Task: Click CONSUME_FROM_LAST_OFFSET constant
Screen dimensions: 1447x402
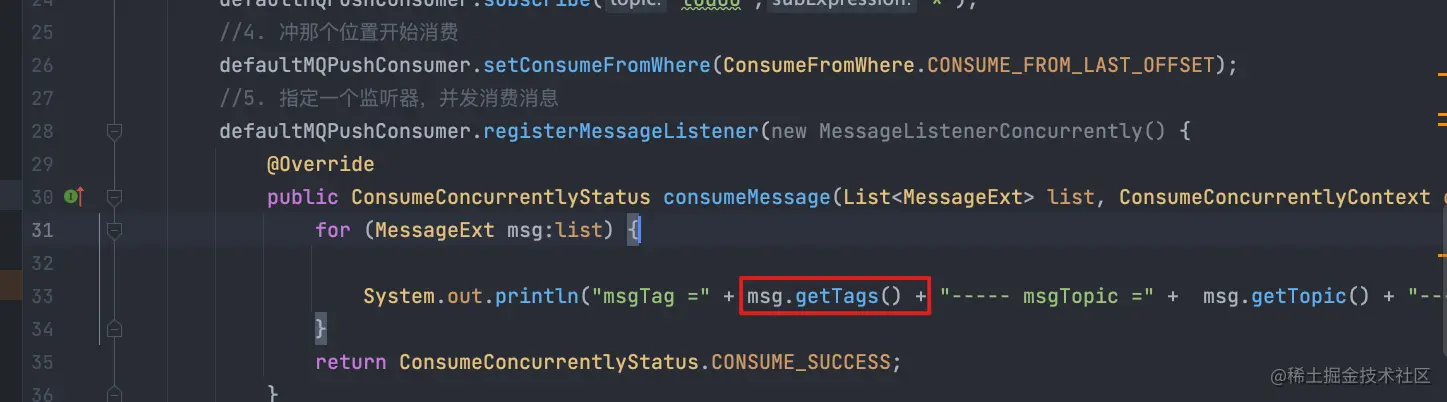Action: coord(1070,66)
